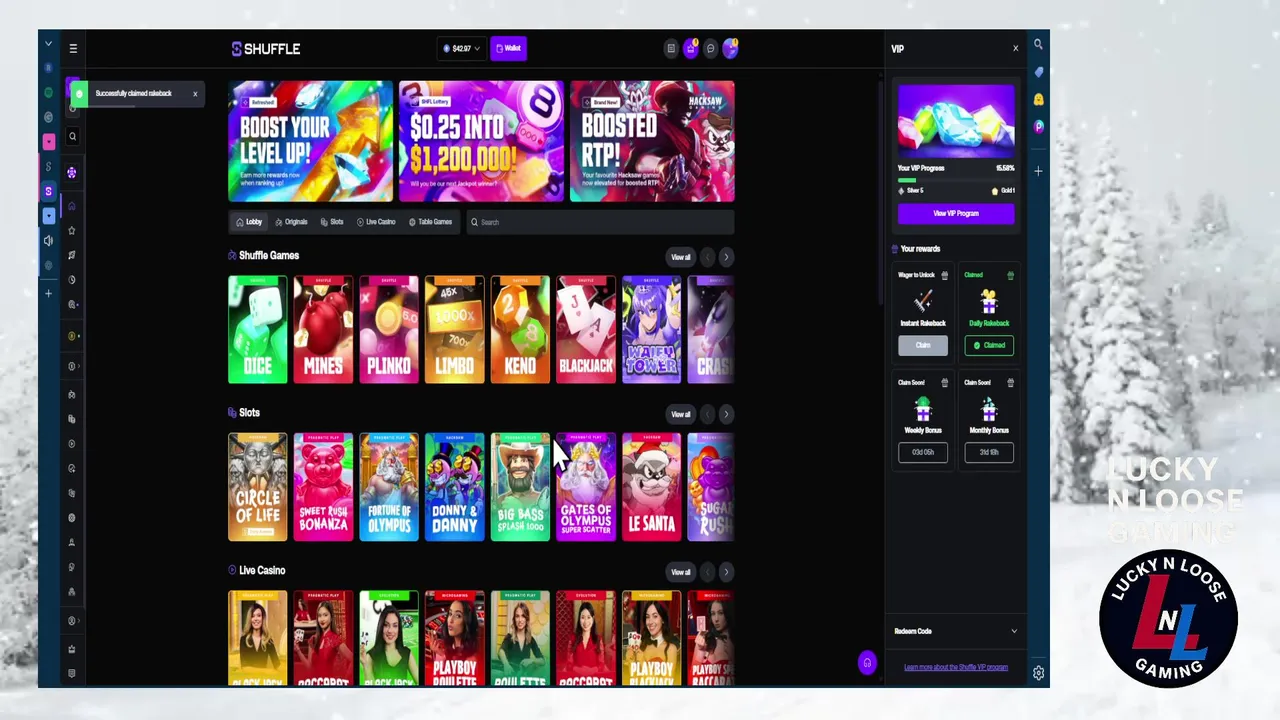This screenshot has width=1280, height=720.
Task: Open the Dice game tile
Action: pos(258,330)
